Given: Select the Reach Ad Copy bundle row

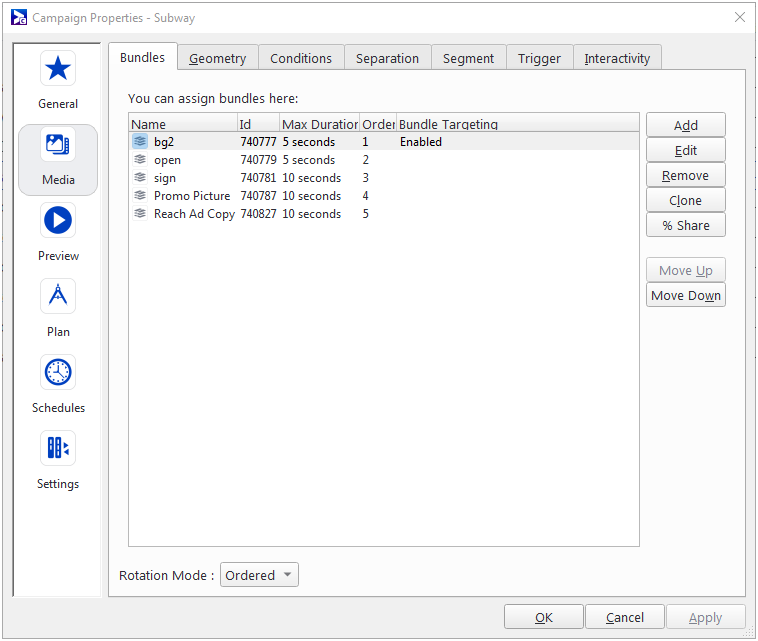Looking at the screenshot, I should 193,214.
